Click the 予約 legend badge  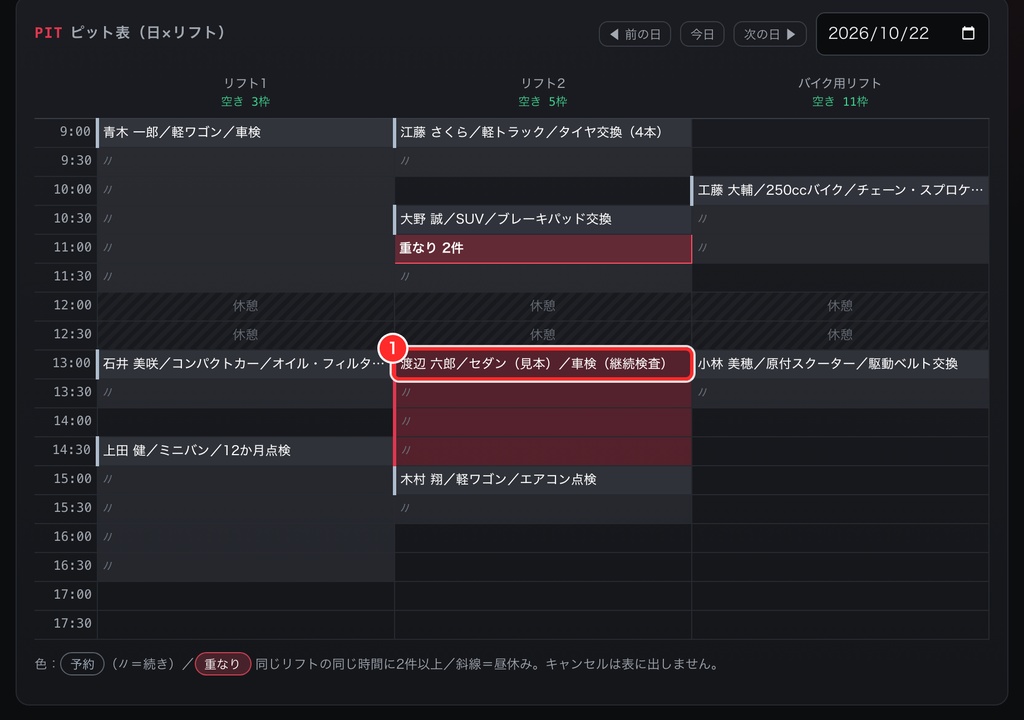[x=82, y=664]
